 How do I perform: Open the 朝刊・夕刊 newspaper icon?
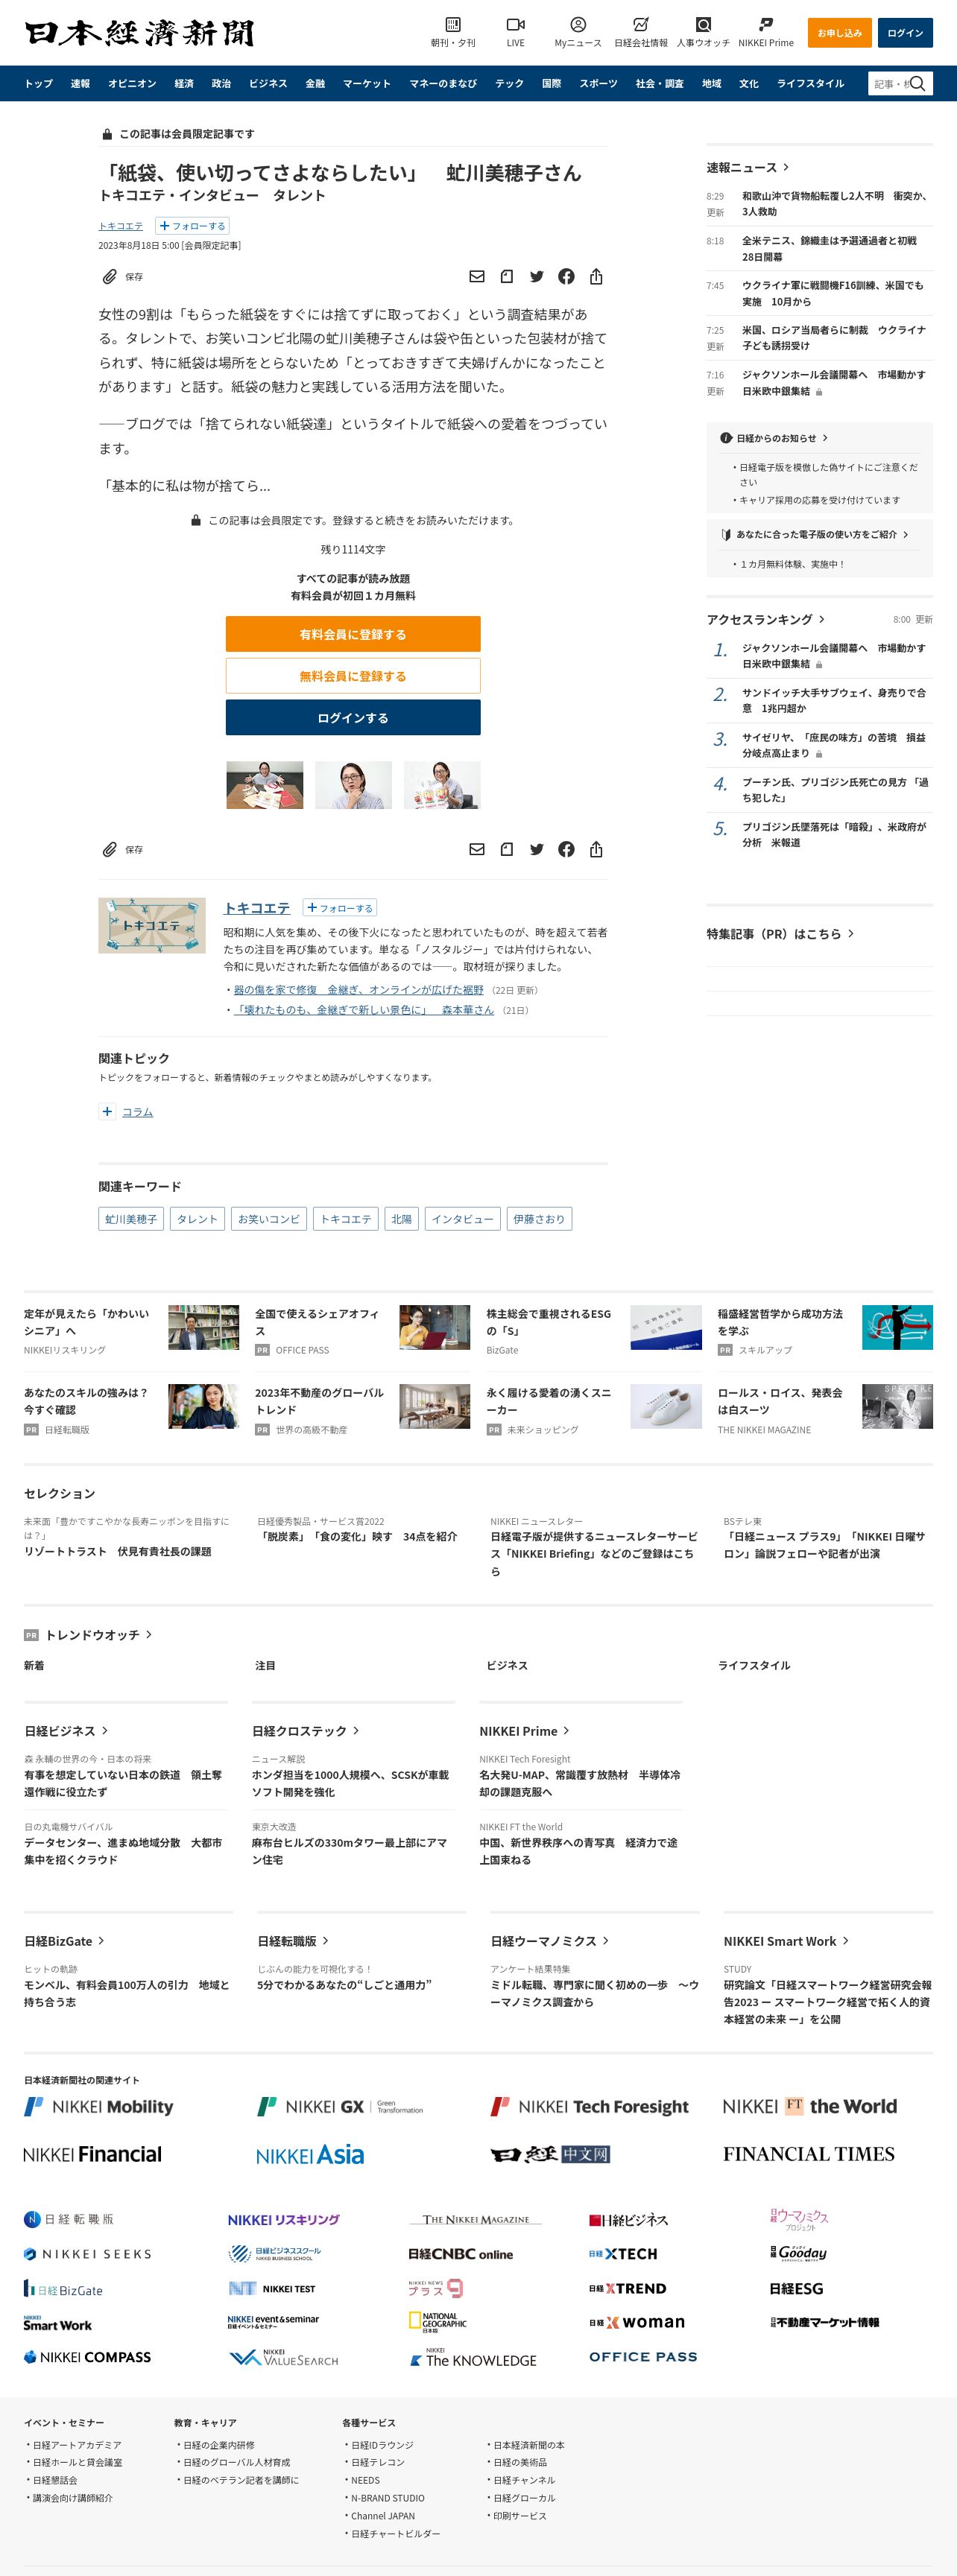453,24
